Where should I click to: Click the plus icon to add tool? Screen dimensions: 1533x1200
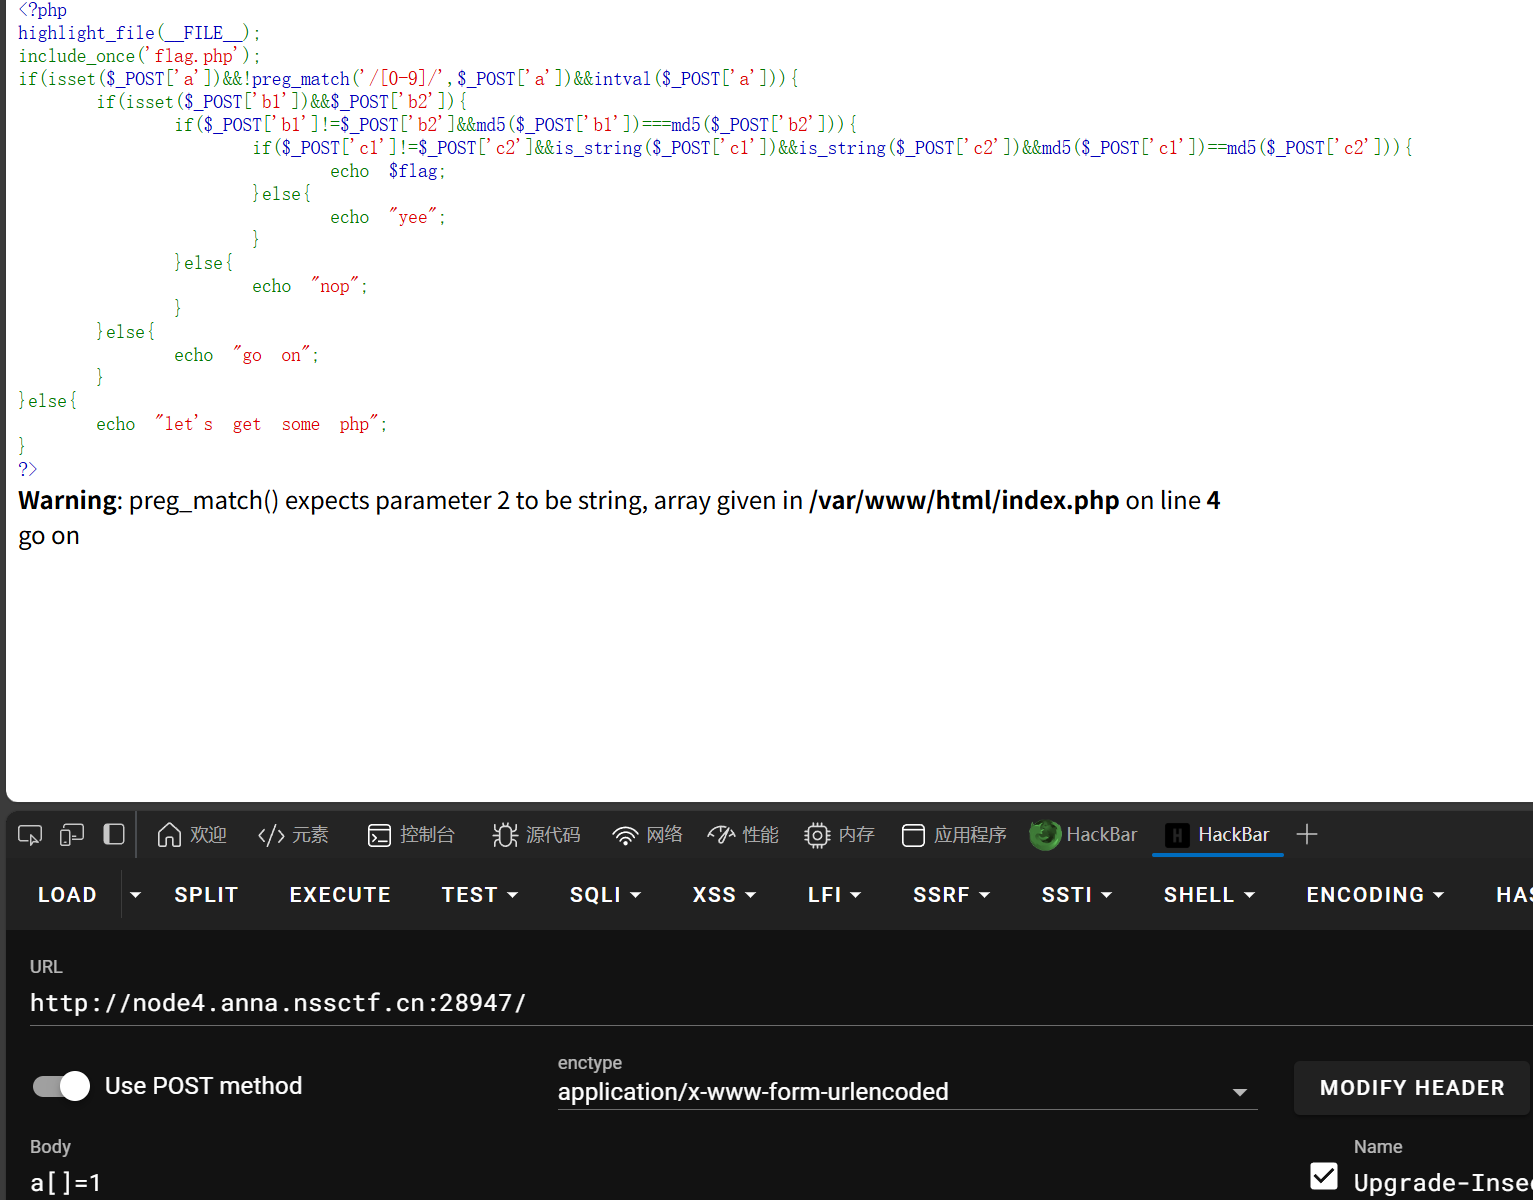[x=1306, y=835]
